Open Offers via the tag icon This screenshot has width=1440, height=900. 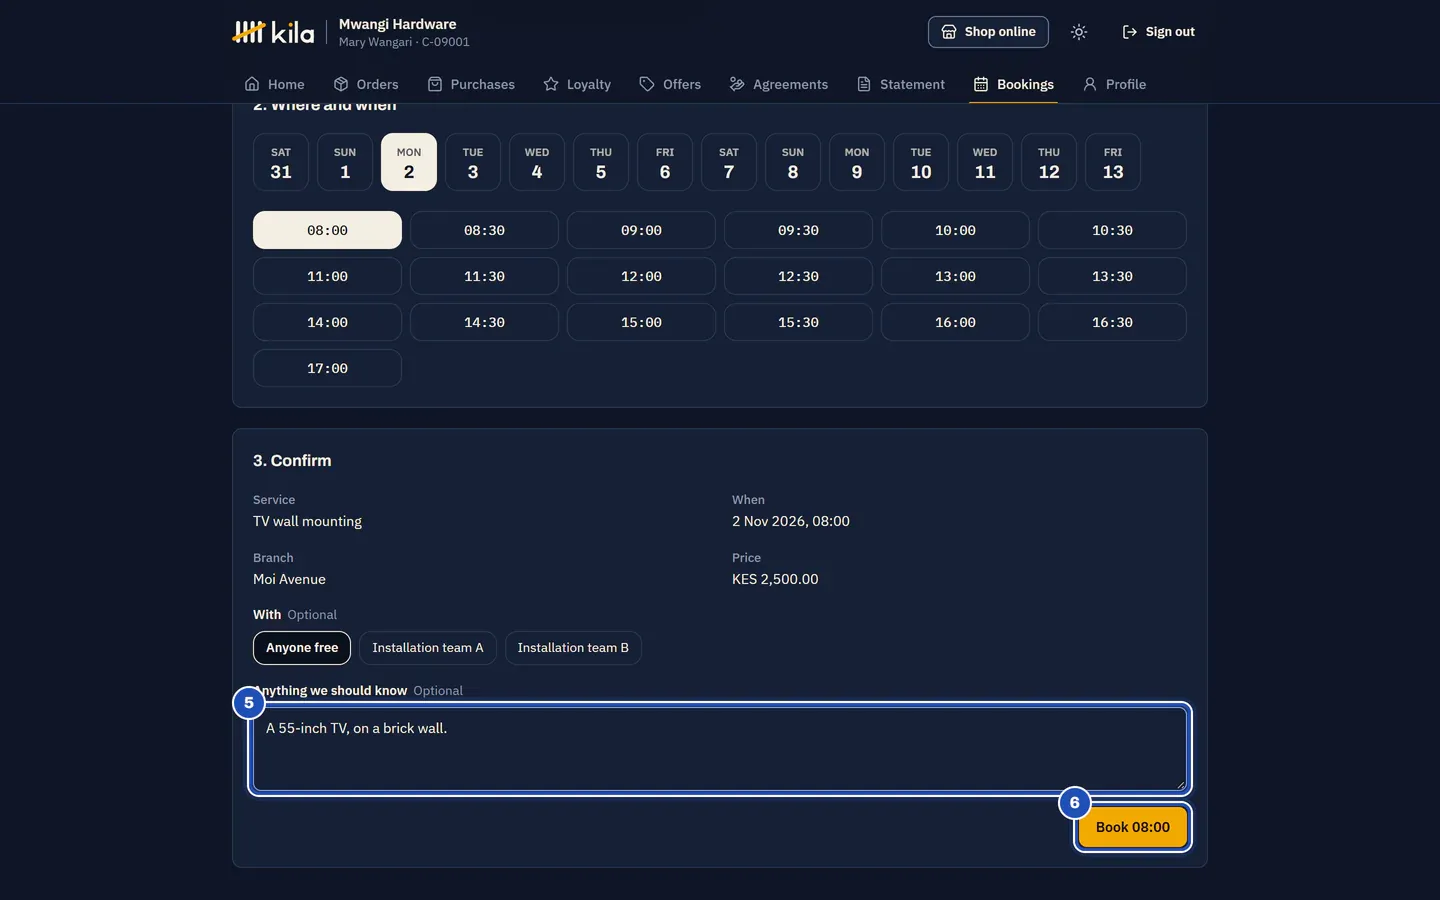(647, 84)
